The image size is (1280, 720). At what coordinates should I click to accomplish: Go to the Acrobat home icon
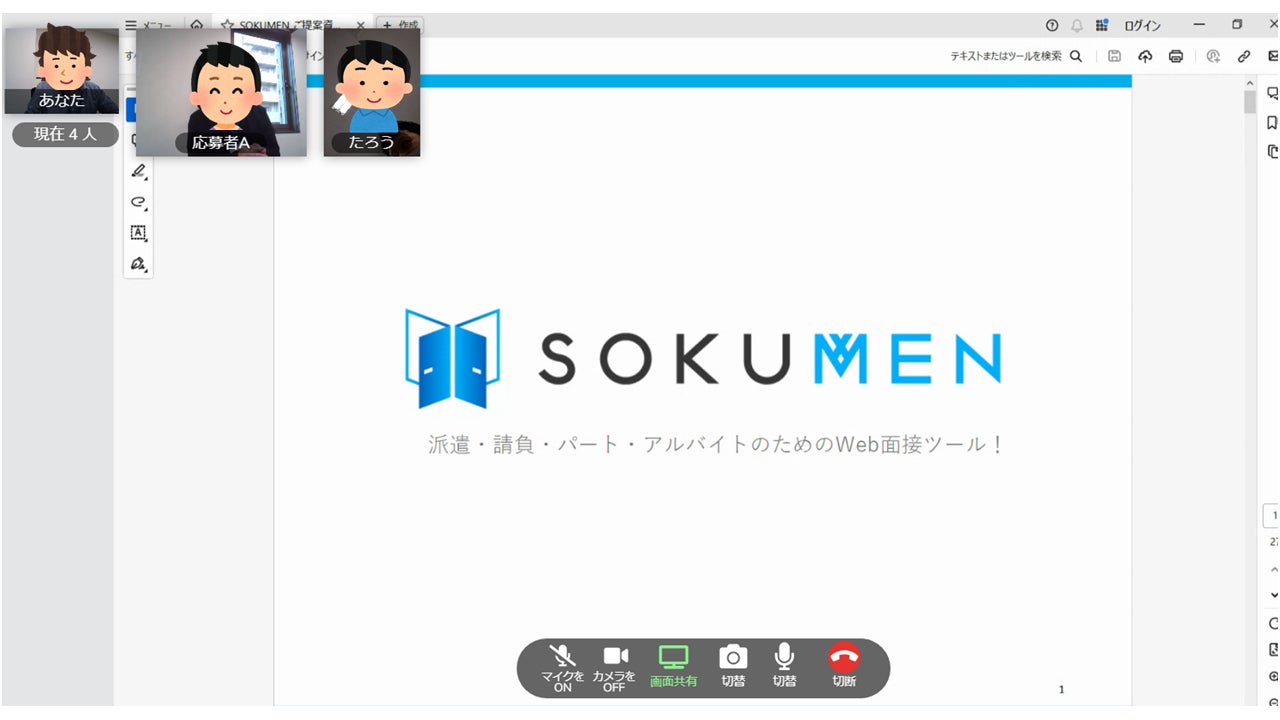[x=197, y=25]
